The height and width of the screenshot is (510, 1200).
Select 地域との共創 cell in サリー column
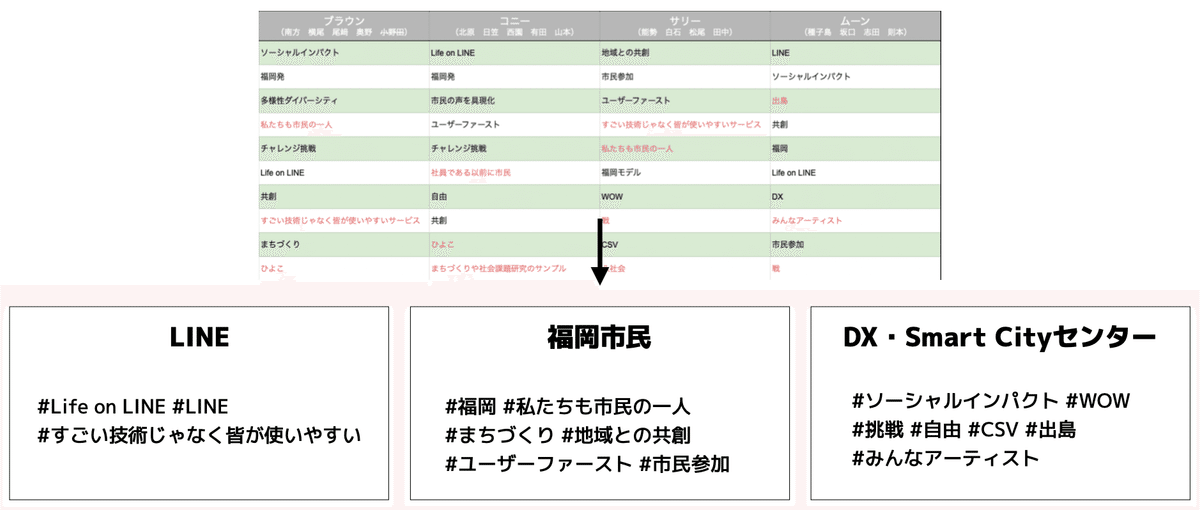(x=685, y=51)
